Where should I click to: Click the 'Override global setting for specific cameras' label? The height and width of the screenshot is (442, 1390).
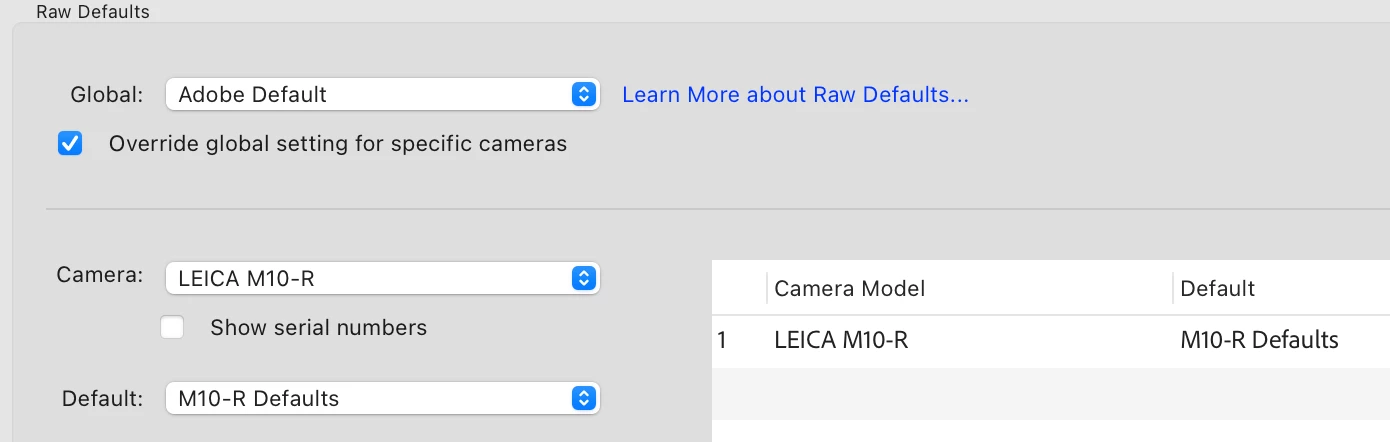[338, 144]
